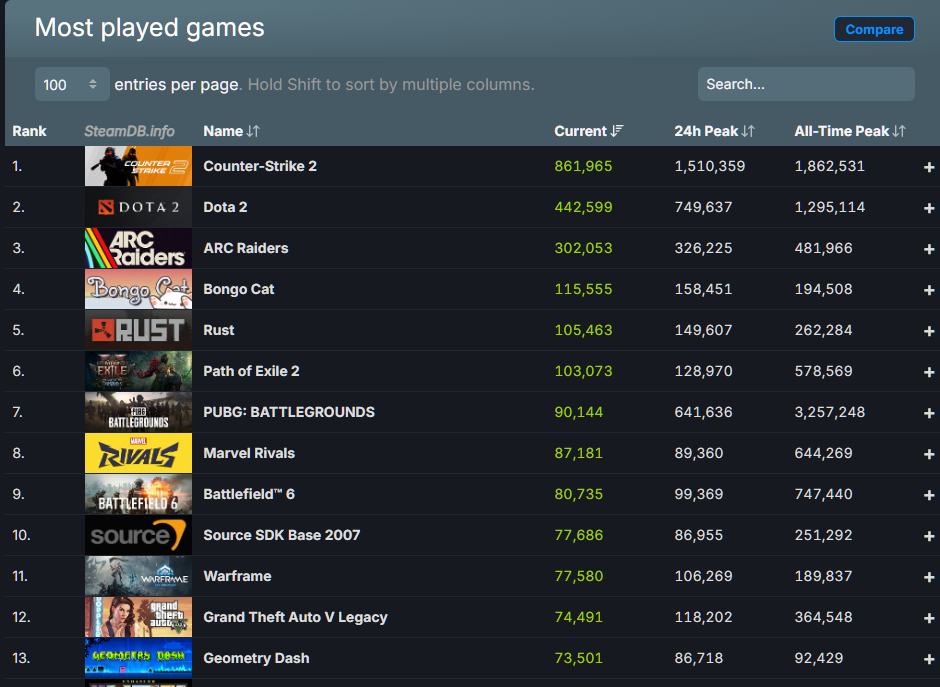Select 24h peak value 118,202

tap(703, 617)
